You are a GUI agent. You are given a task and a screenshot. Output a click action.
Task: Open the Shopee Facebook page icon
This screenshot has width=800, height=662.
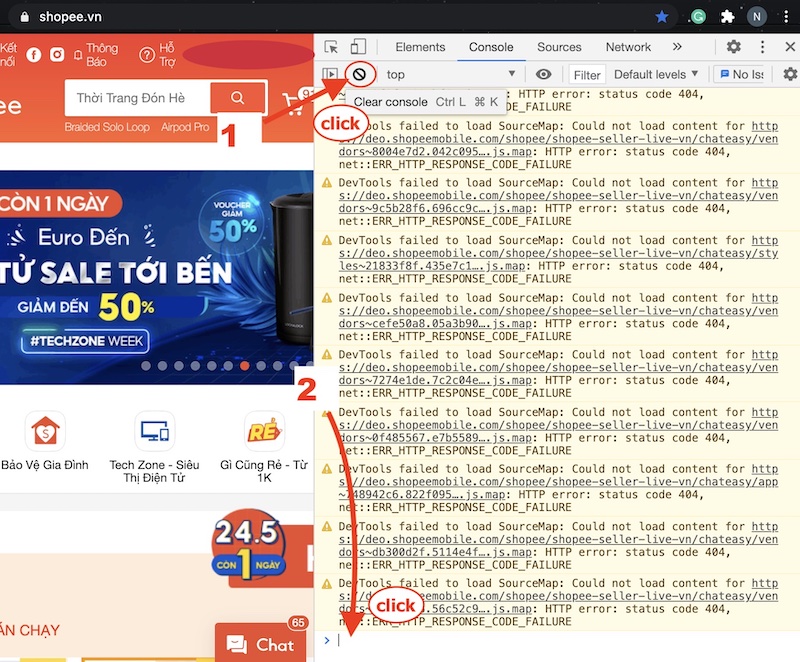[x=34, y=55]
